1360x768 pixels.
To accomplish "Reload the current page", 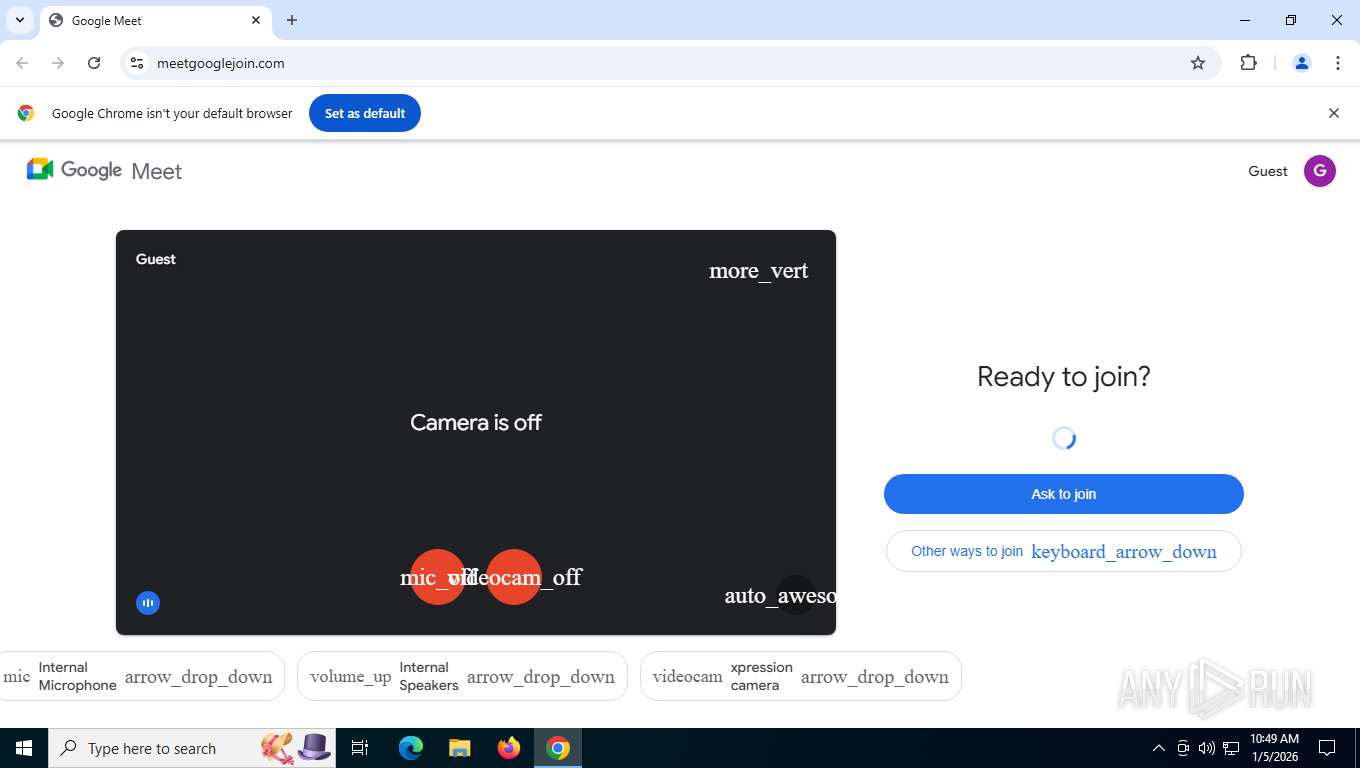I will pos(94,63).
